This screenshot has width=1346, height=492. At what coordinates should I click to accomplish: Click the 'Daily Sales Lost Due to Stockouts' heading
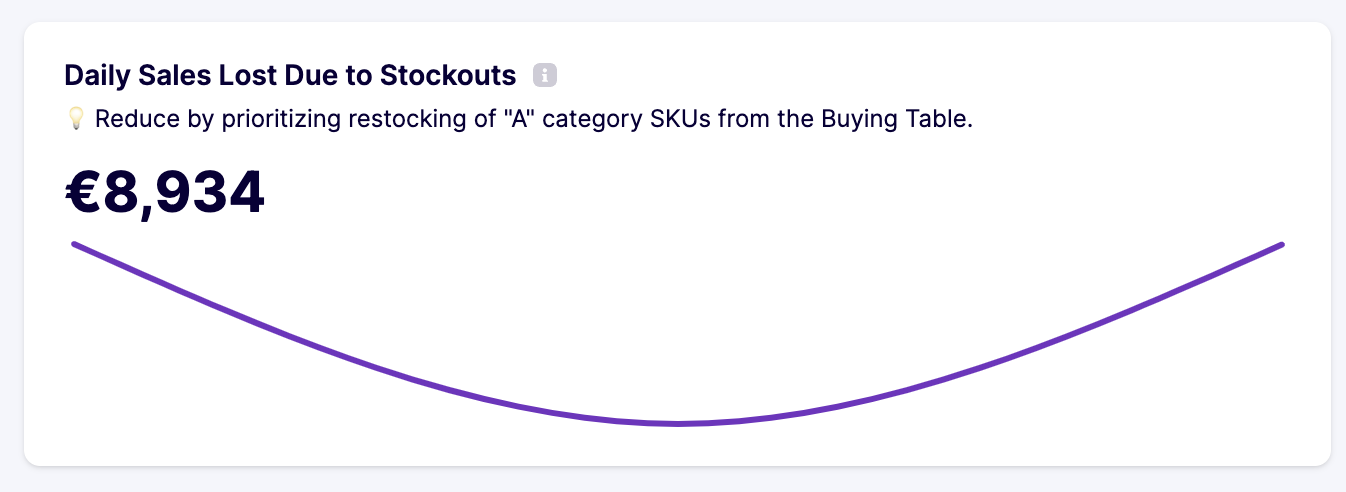point(290,75)
